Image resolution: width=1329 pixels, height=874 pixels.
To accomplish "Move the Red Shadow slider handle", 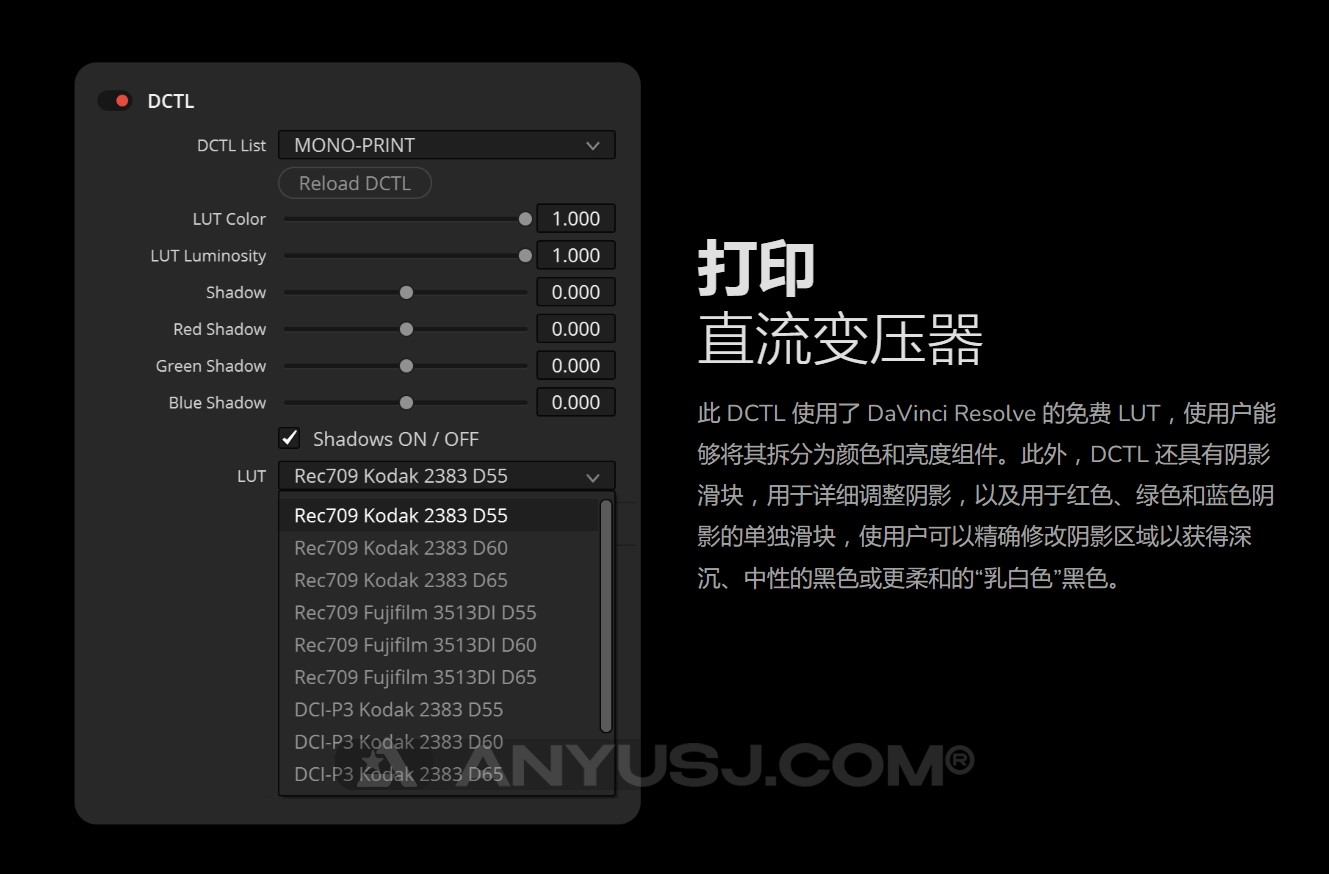I will coord(406,329).
